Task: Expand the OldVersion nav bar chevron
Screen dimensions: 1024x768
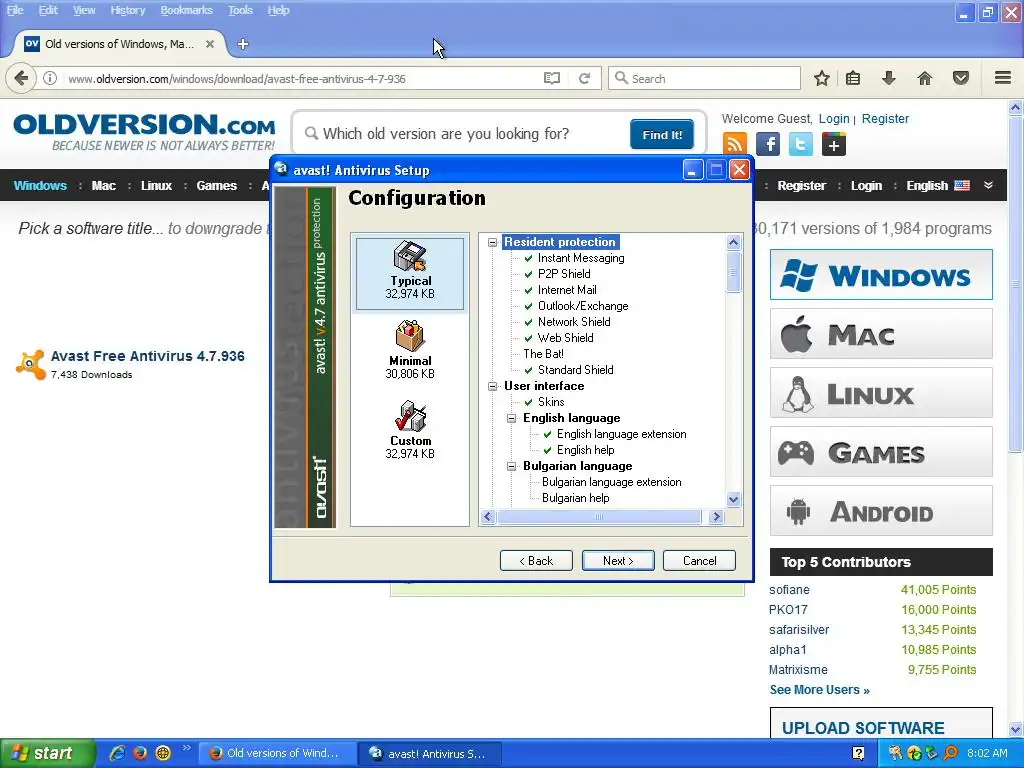Action: tap(989, 185)
